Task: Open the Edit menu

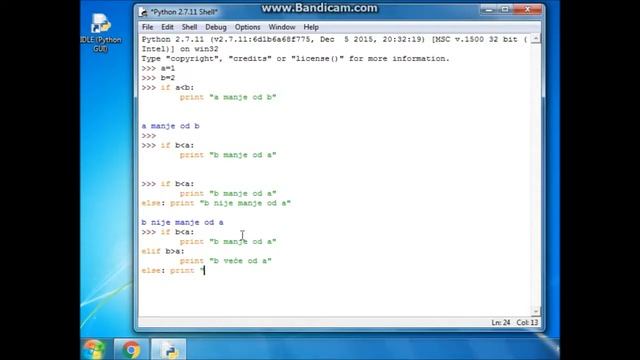Action: coord(167,27)
